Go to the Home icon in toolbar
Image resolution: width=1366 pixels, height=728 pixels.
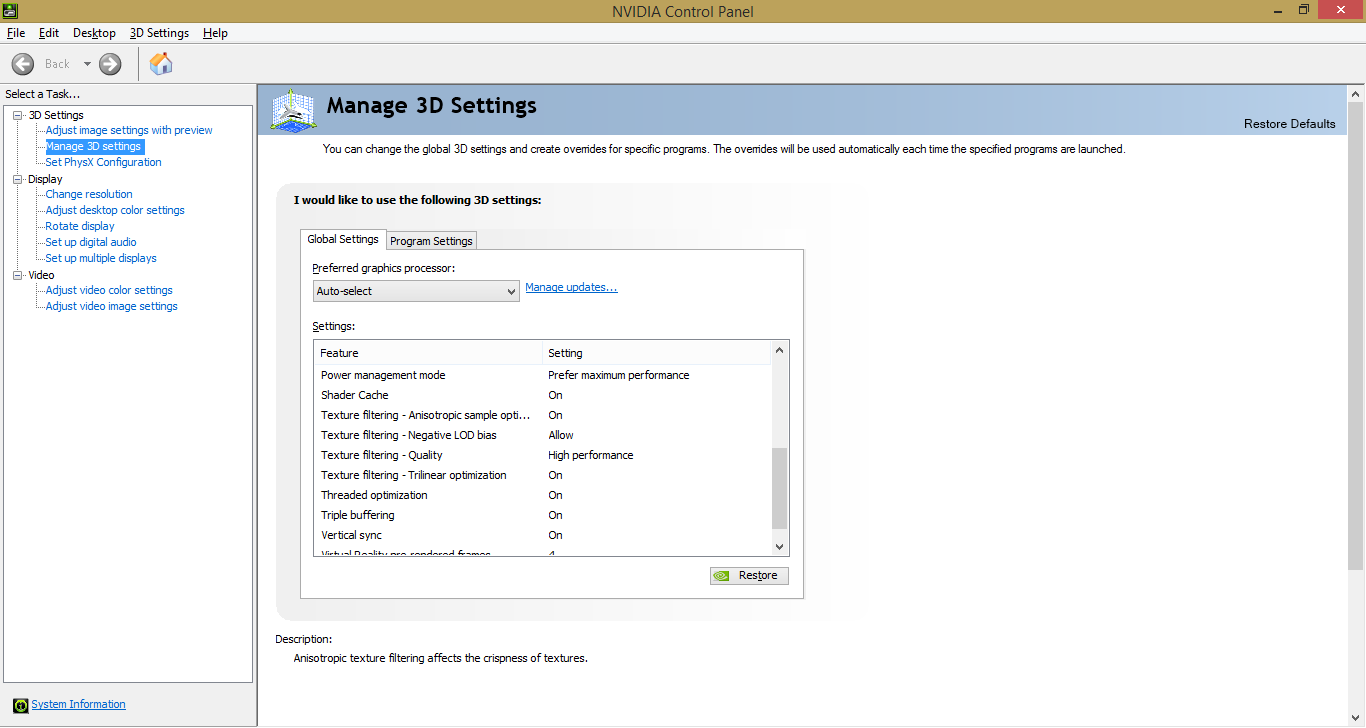tap(161, 64)
